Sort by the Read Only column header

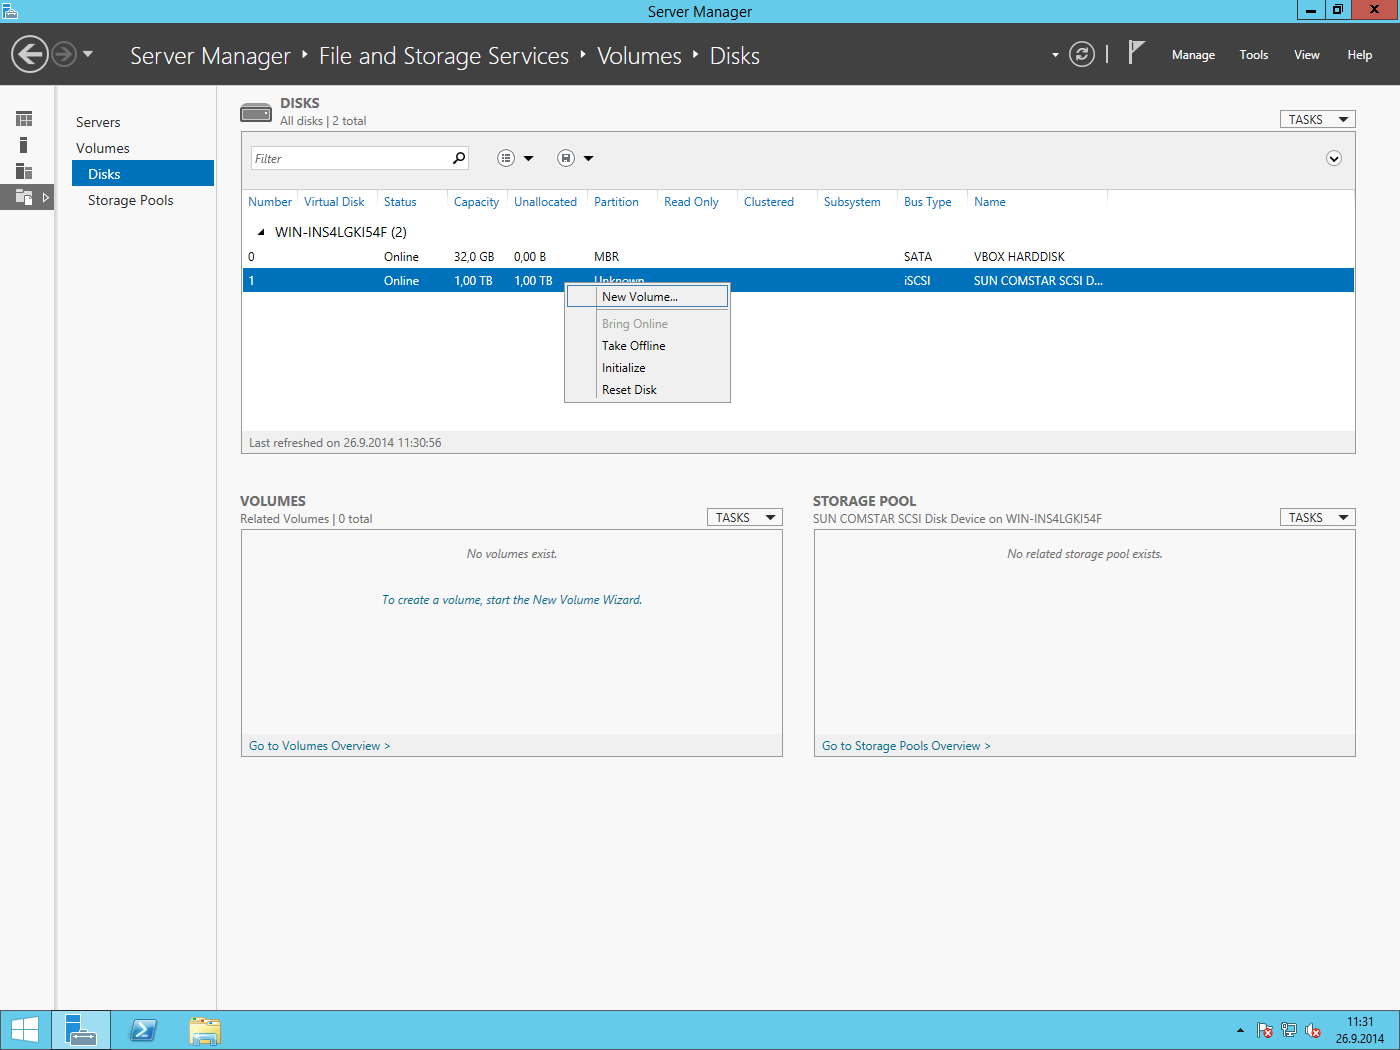pyautogui.click(x=691, y=202)
